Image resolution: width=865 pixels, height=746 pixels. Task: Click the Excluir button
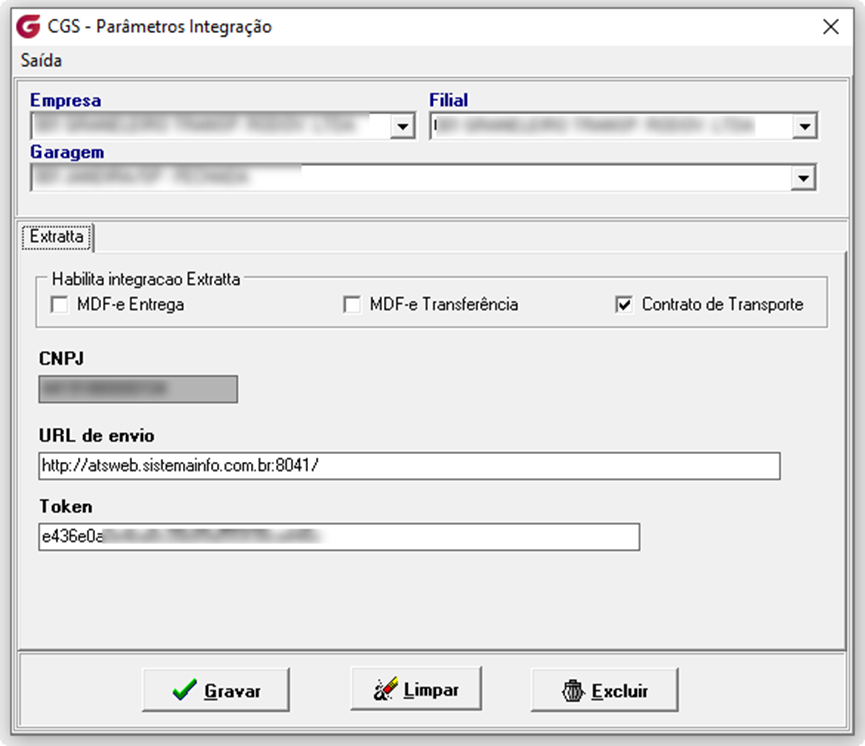click(605, 690)
